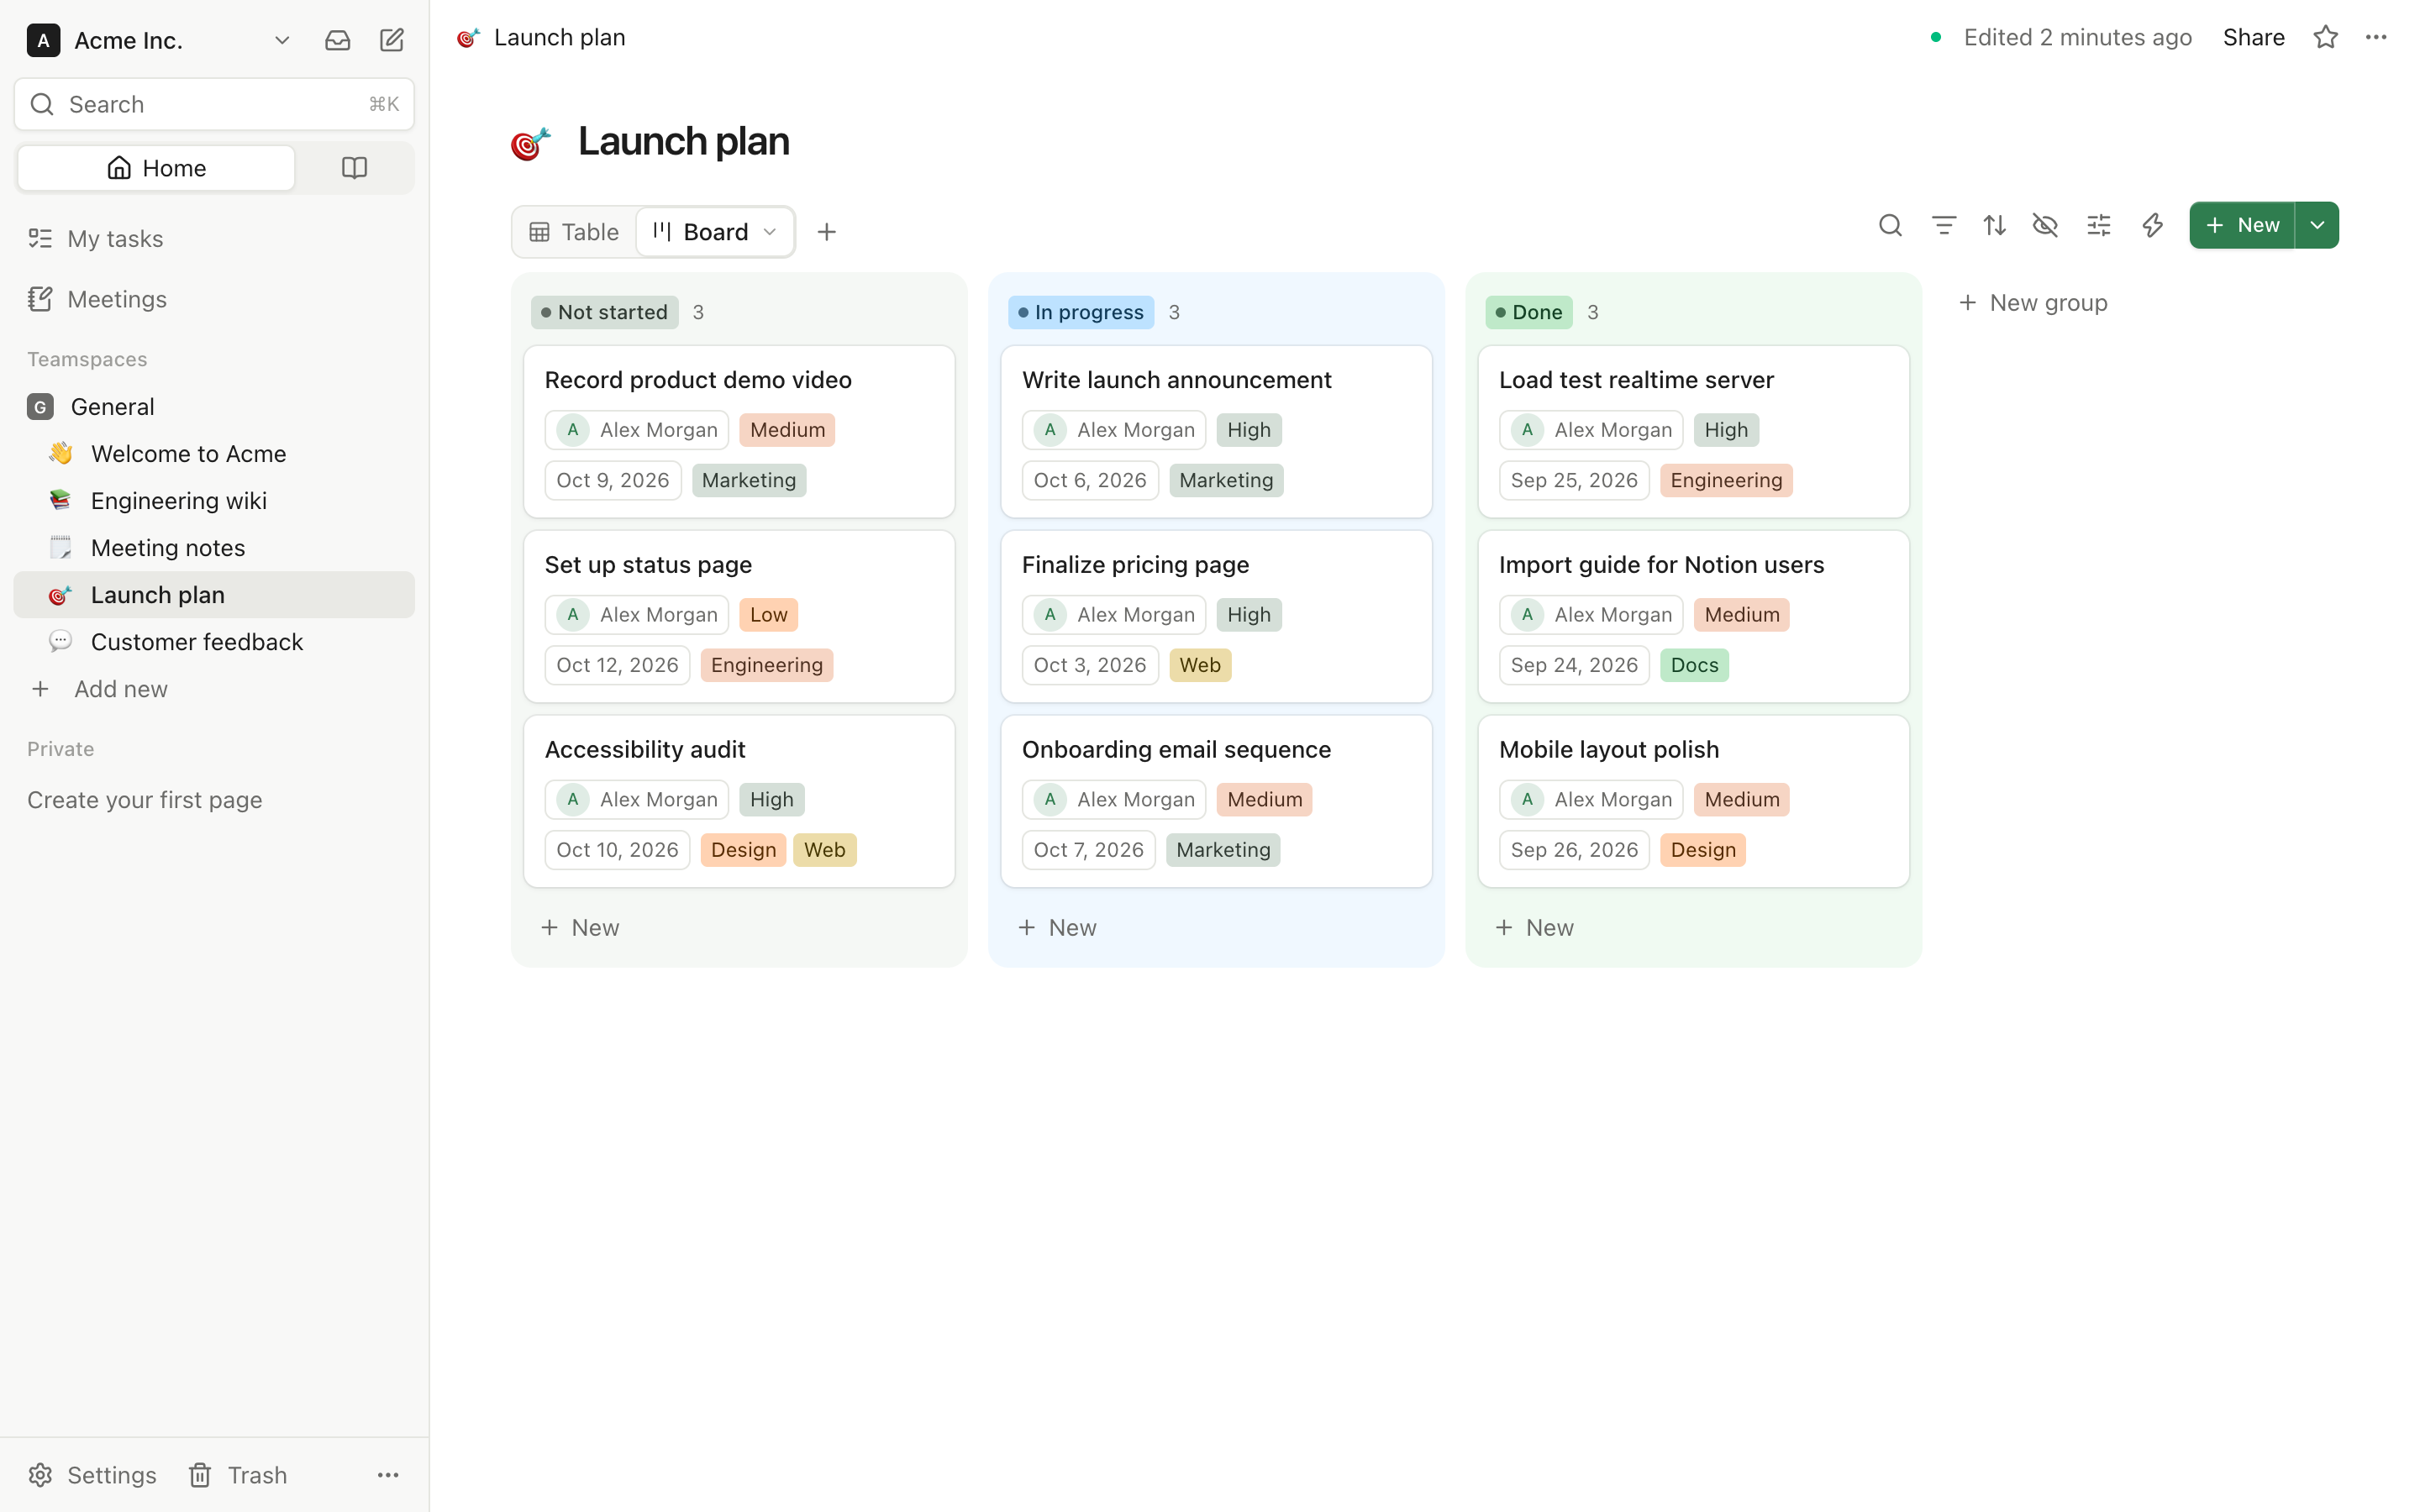Add New card under Not started column
Image resolution: width=2420 pixels, height=1512 pixels.
[580, 928]
